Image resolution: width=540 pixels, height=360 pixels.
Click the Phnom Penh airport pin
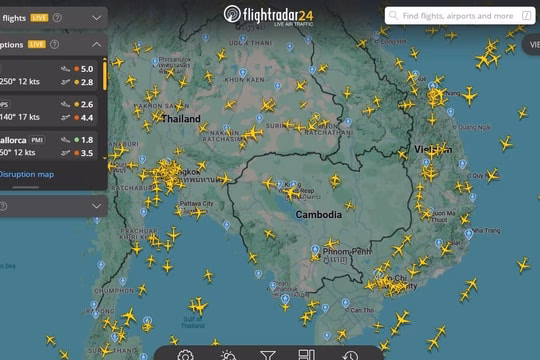315,250
